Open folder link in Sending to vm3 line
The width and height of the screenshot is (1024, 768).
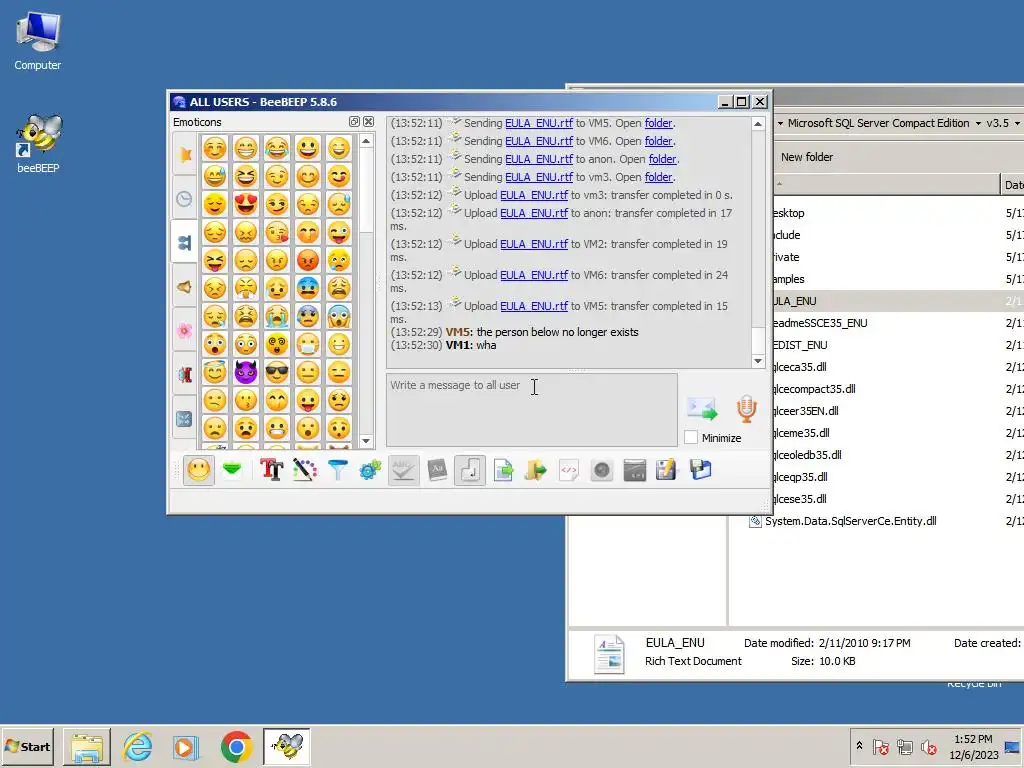(x=658, y=177)
